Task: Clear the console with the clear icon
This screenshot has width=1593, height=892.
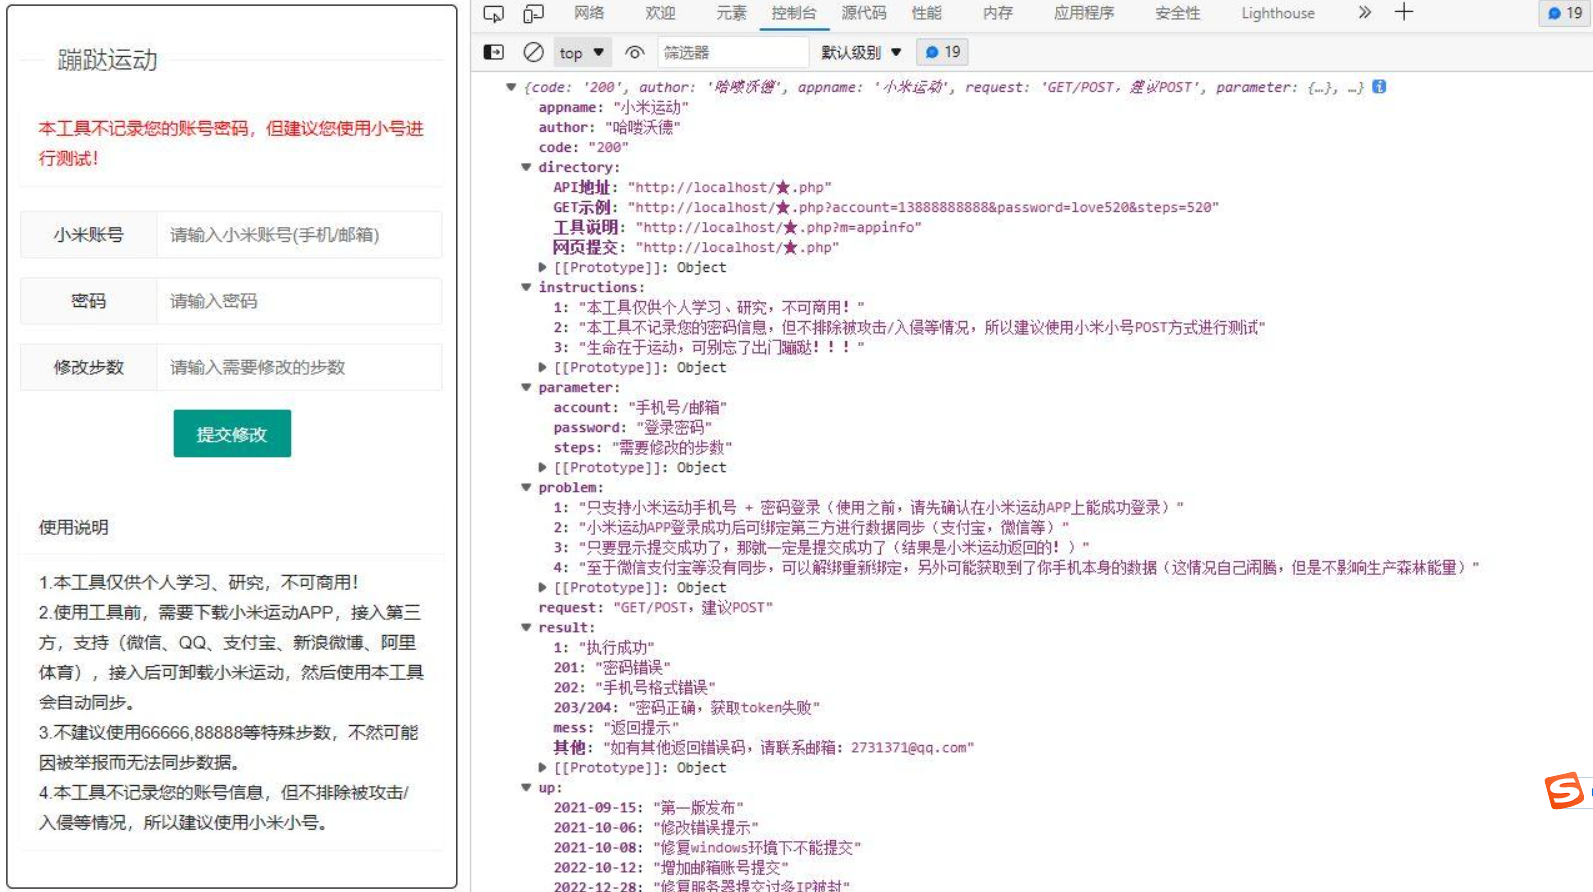Action: pyautogui.click(x=534, y=52)
